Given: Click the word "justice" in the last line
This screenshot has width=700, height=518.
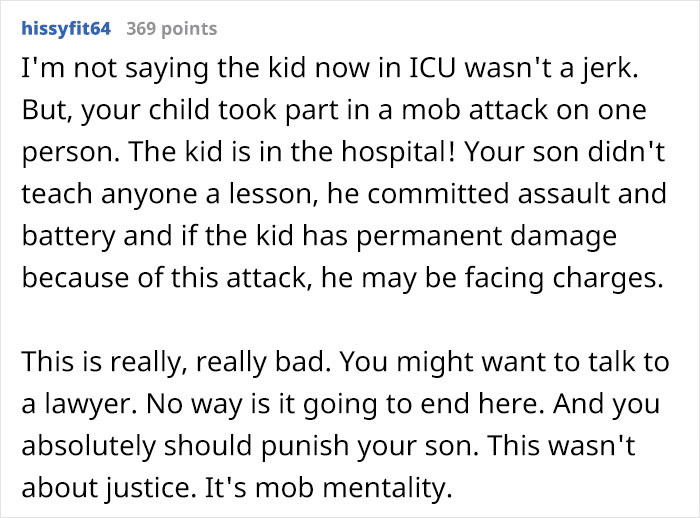Looking at the screenshot, I should click(x=148, y=489).
